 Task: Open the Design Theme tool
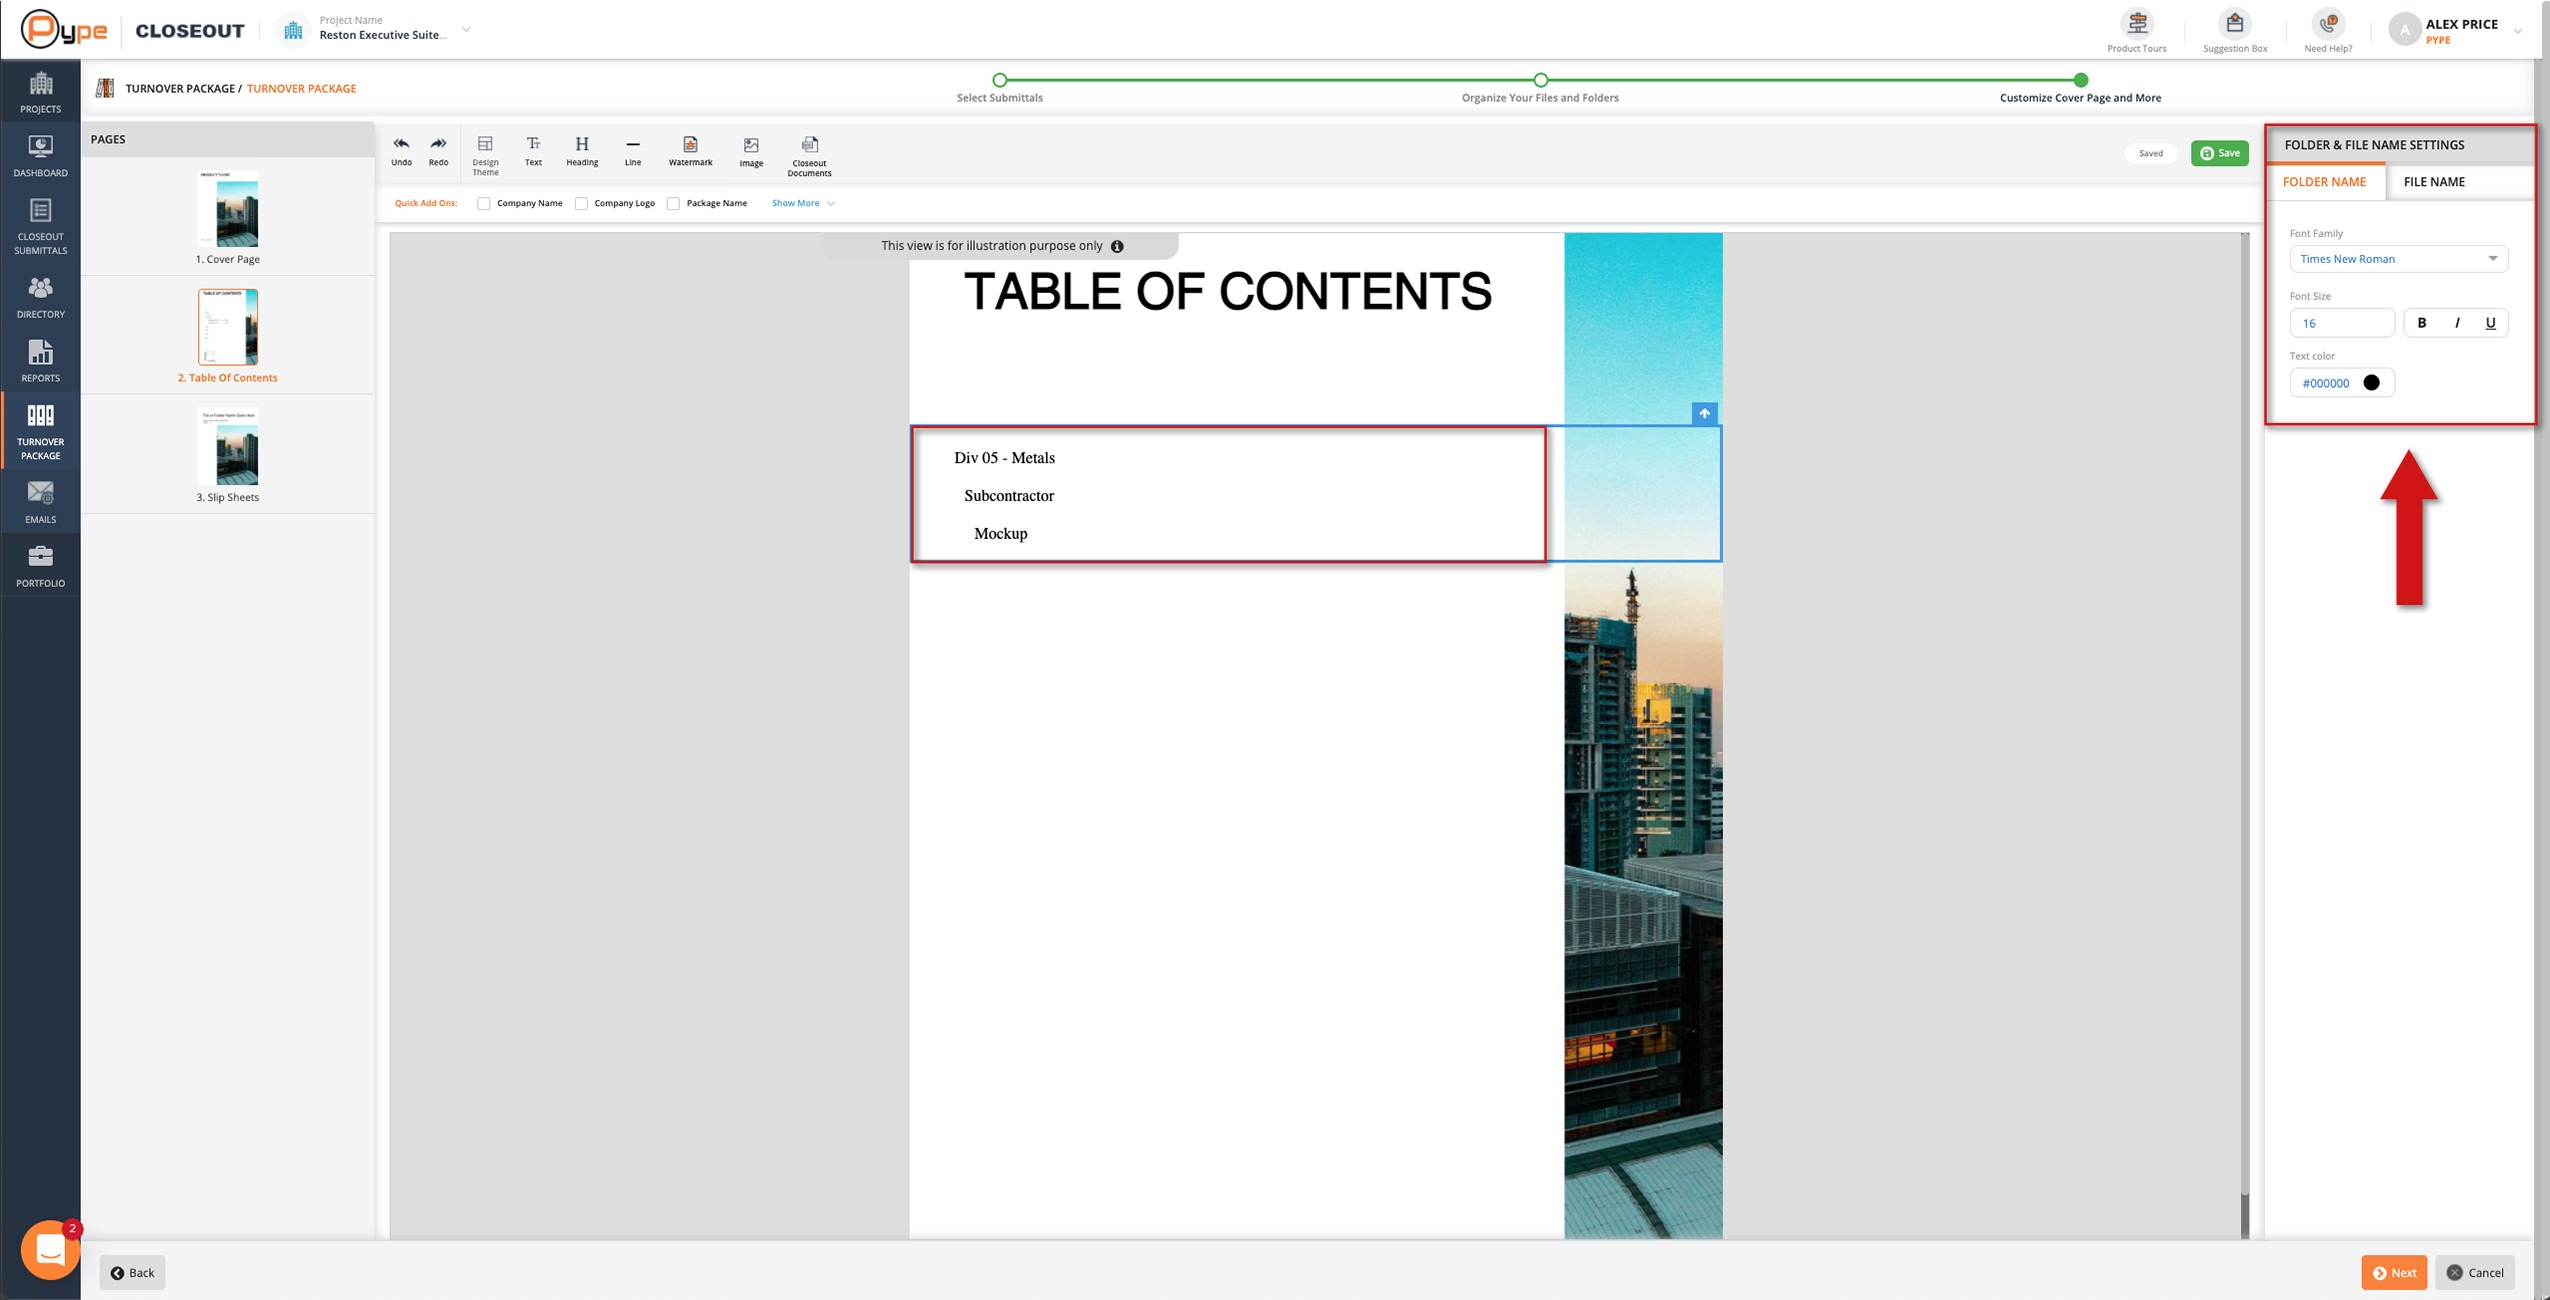coord(485,154)
